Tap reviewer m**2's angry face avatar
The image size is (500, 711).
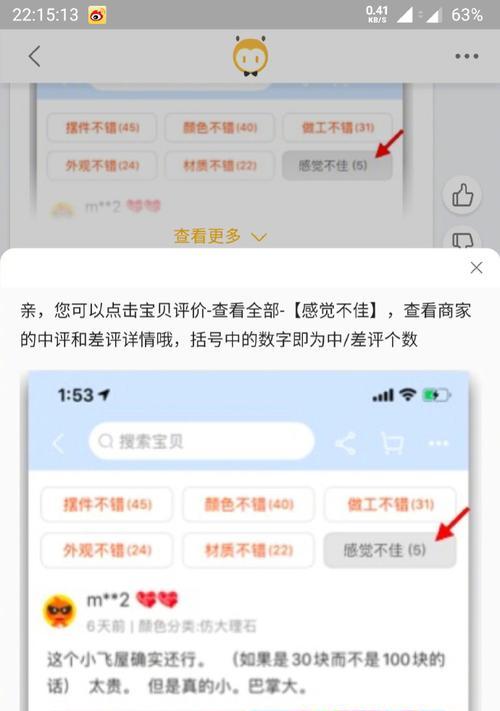pos(59,610)
